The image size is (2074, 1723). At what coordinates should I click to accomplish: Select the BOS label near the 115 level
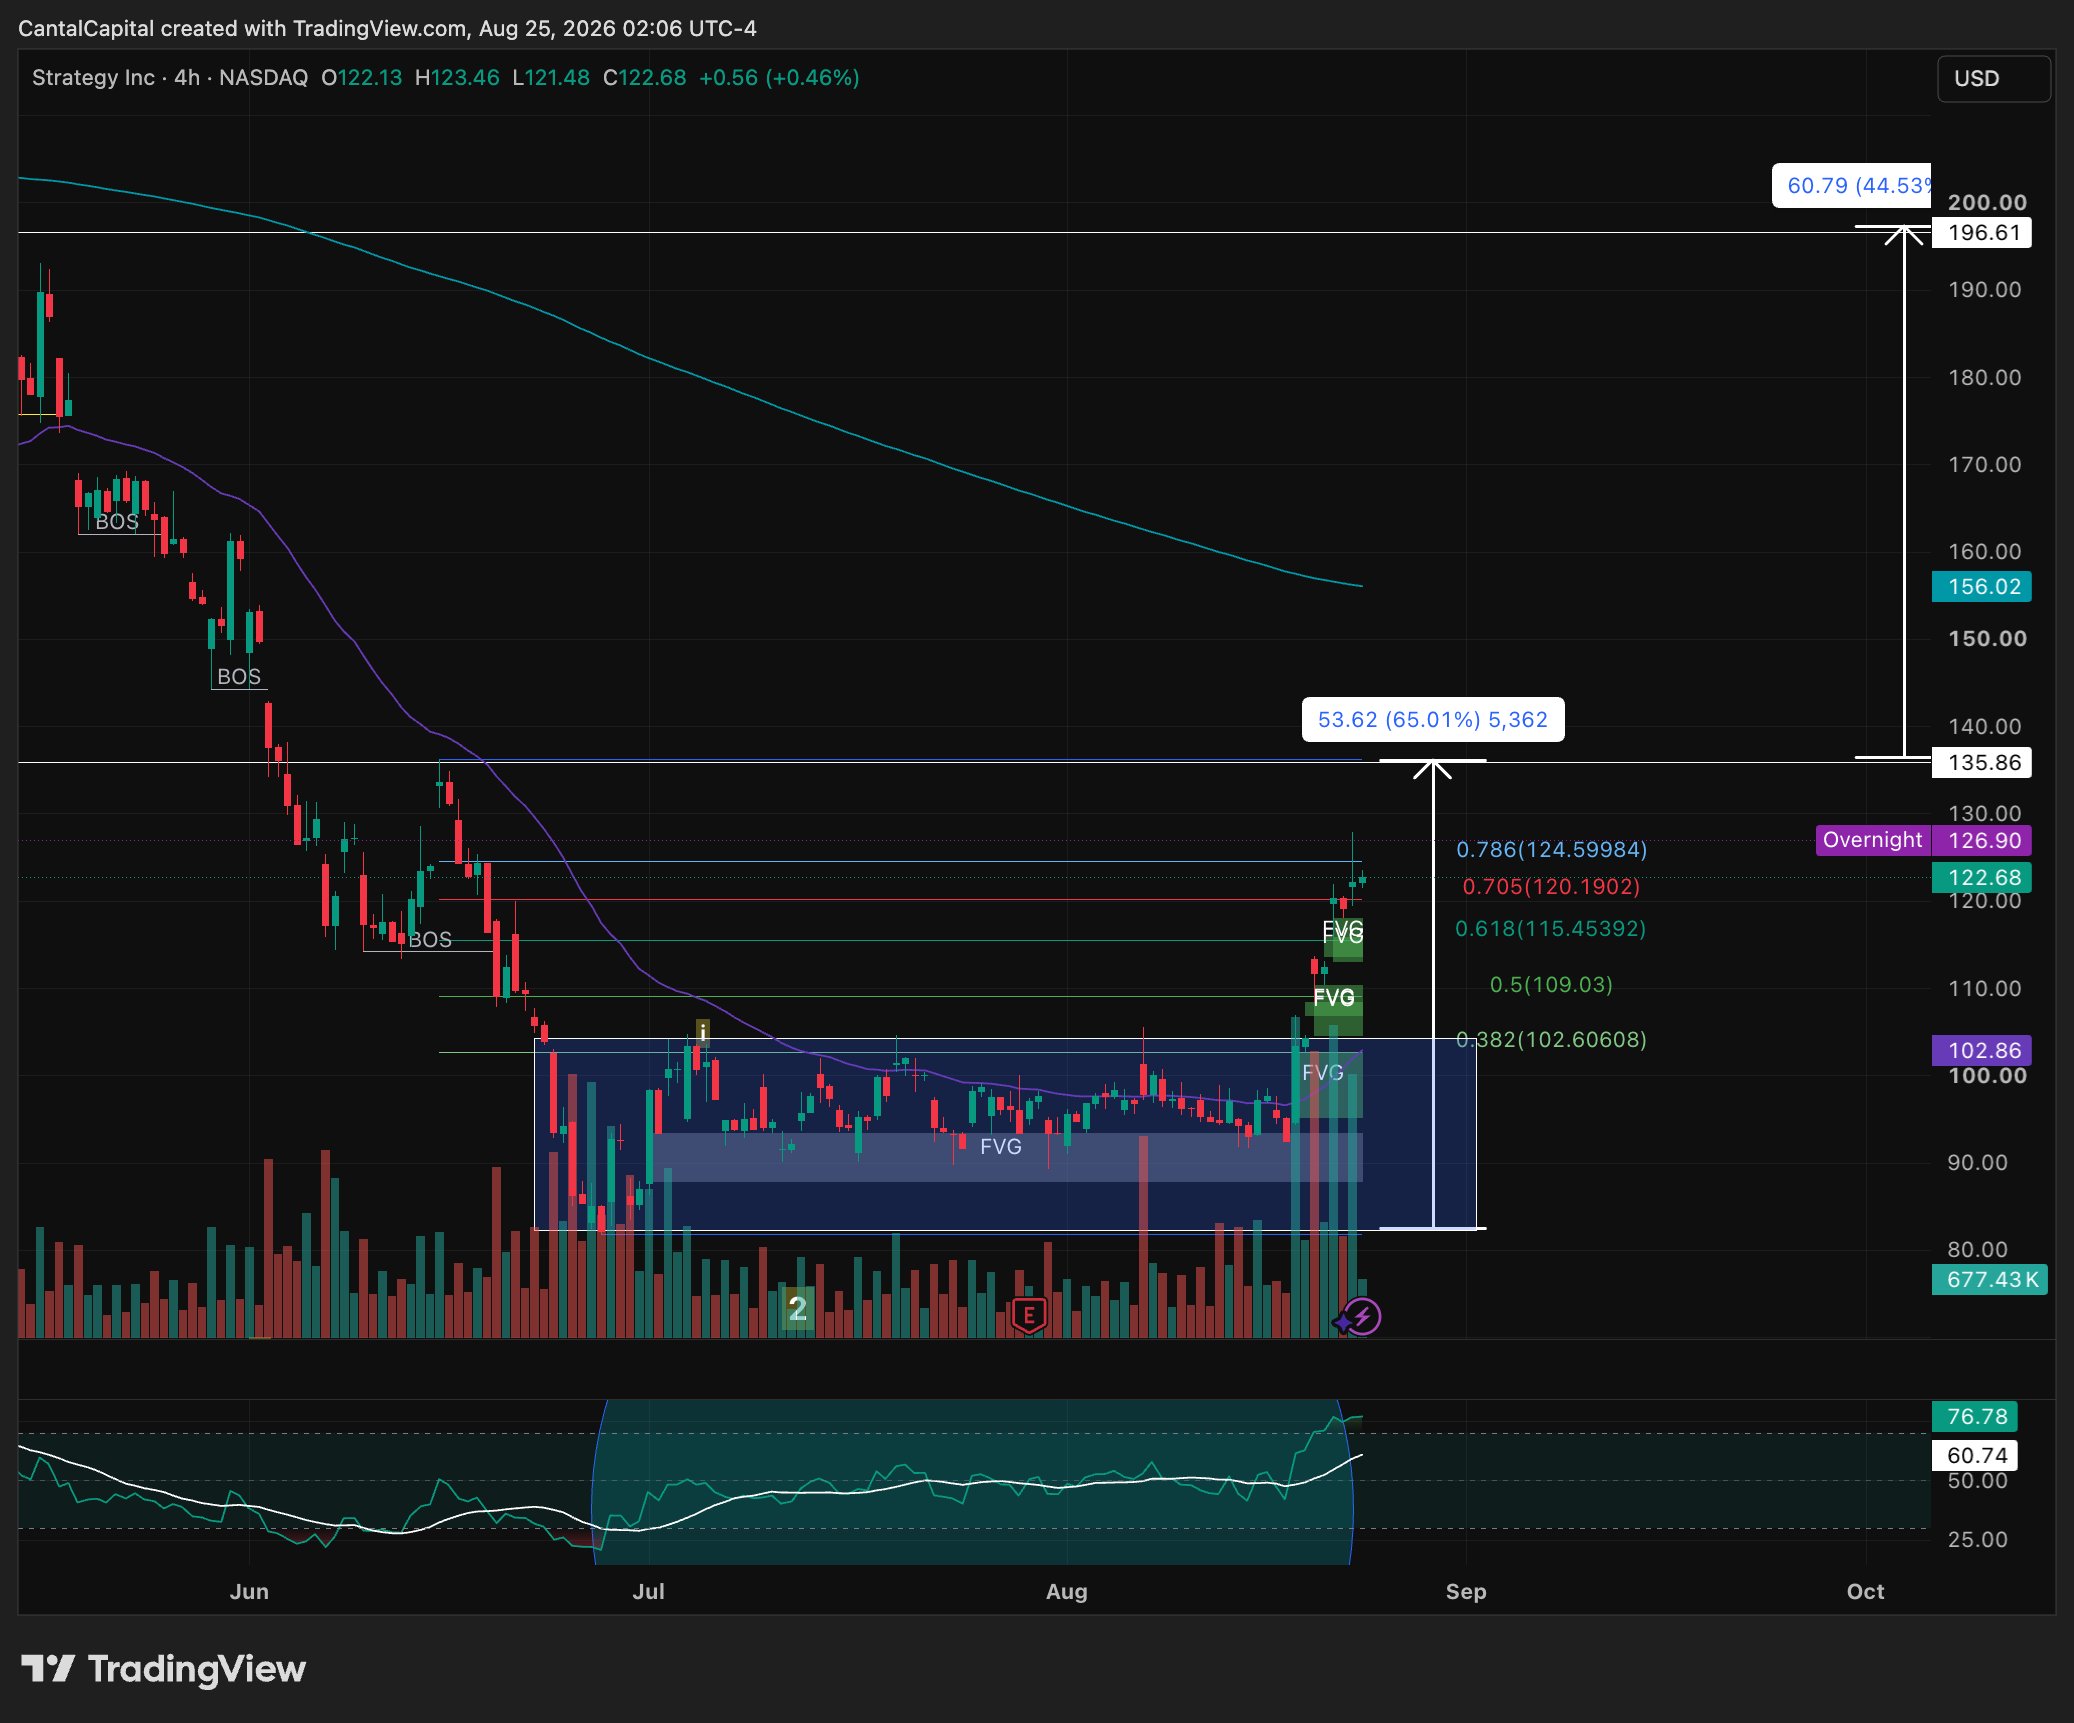click(430, 940)
